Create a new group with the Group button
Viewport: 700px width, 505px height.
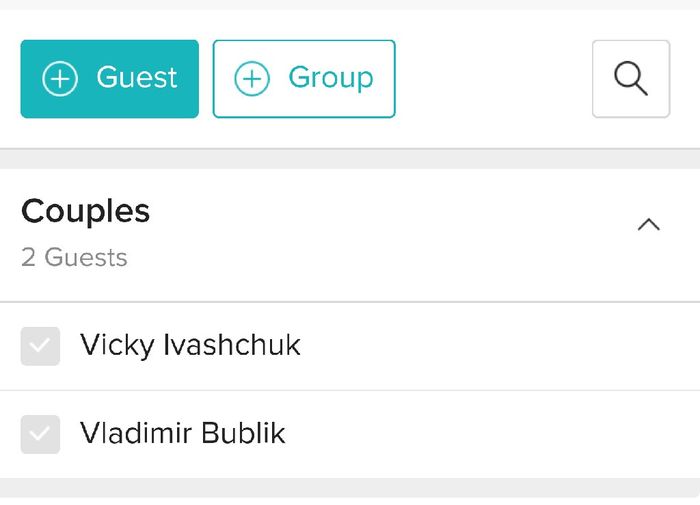304,79
